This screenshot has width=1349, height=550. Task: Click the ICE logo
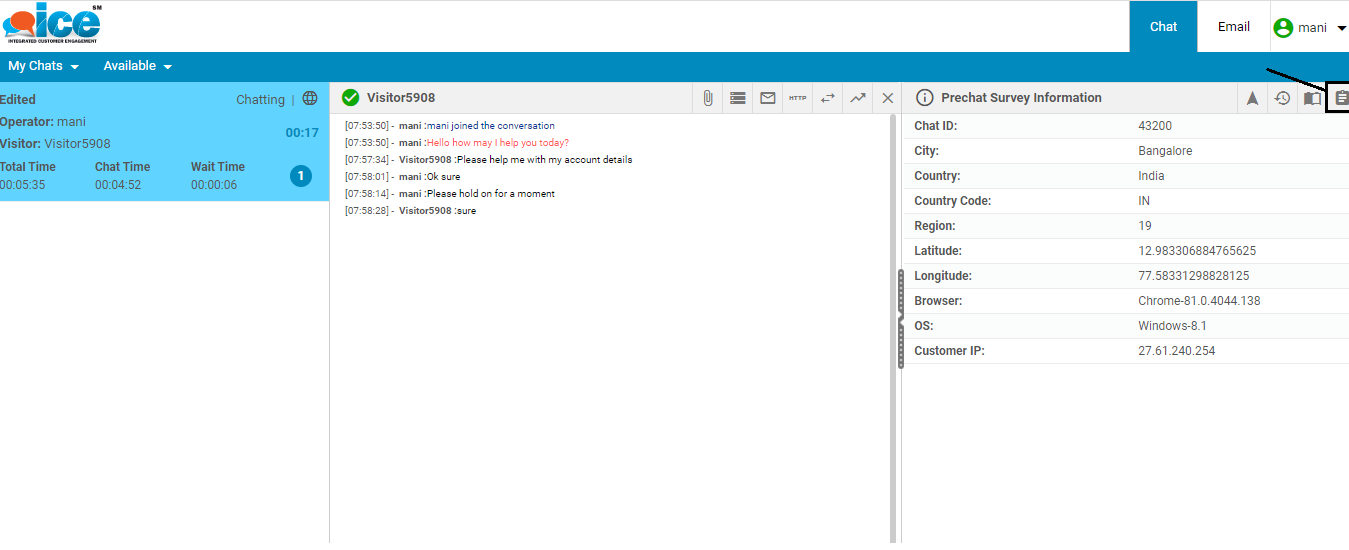(x=52, y=23)
